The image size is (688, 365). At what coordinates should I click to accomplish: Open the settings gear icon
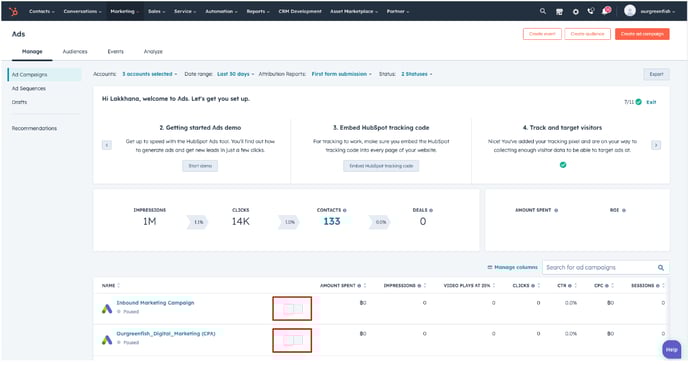coord(575,12)
